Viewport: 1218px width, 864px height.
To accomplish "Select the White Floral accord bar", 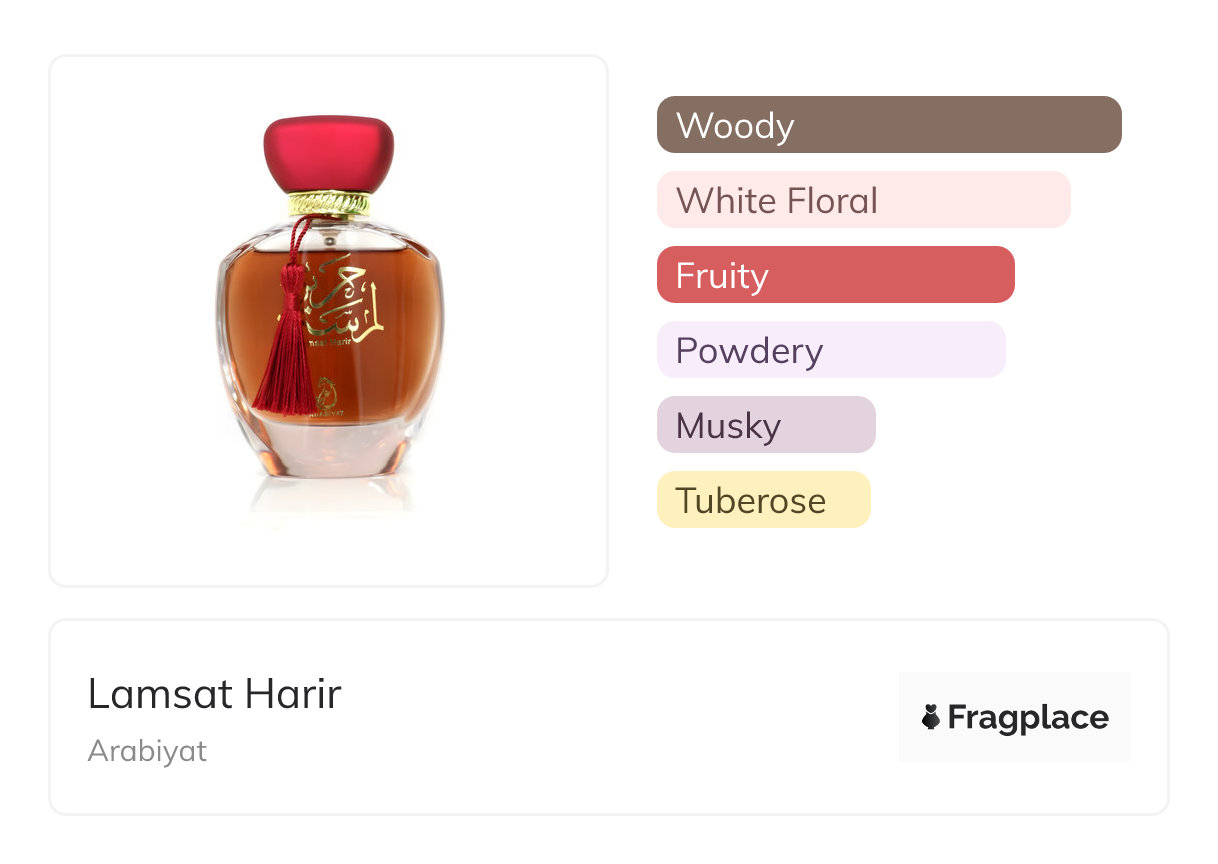I will tap(863, 200).
